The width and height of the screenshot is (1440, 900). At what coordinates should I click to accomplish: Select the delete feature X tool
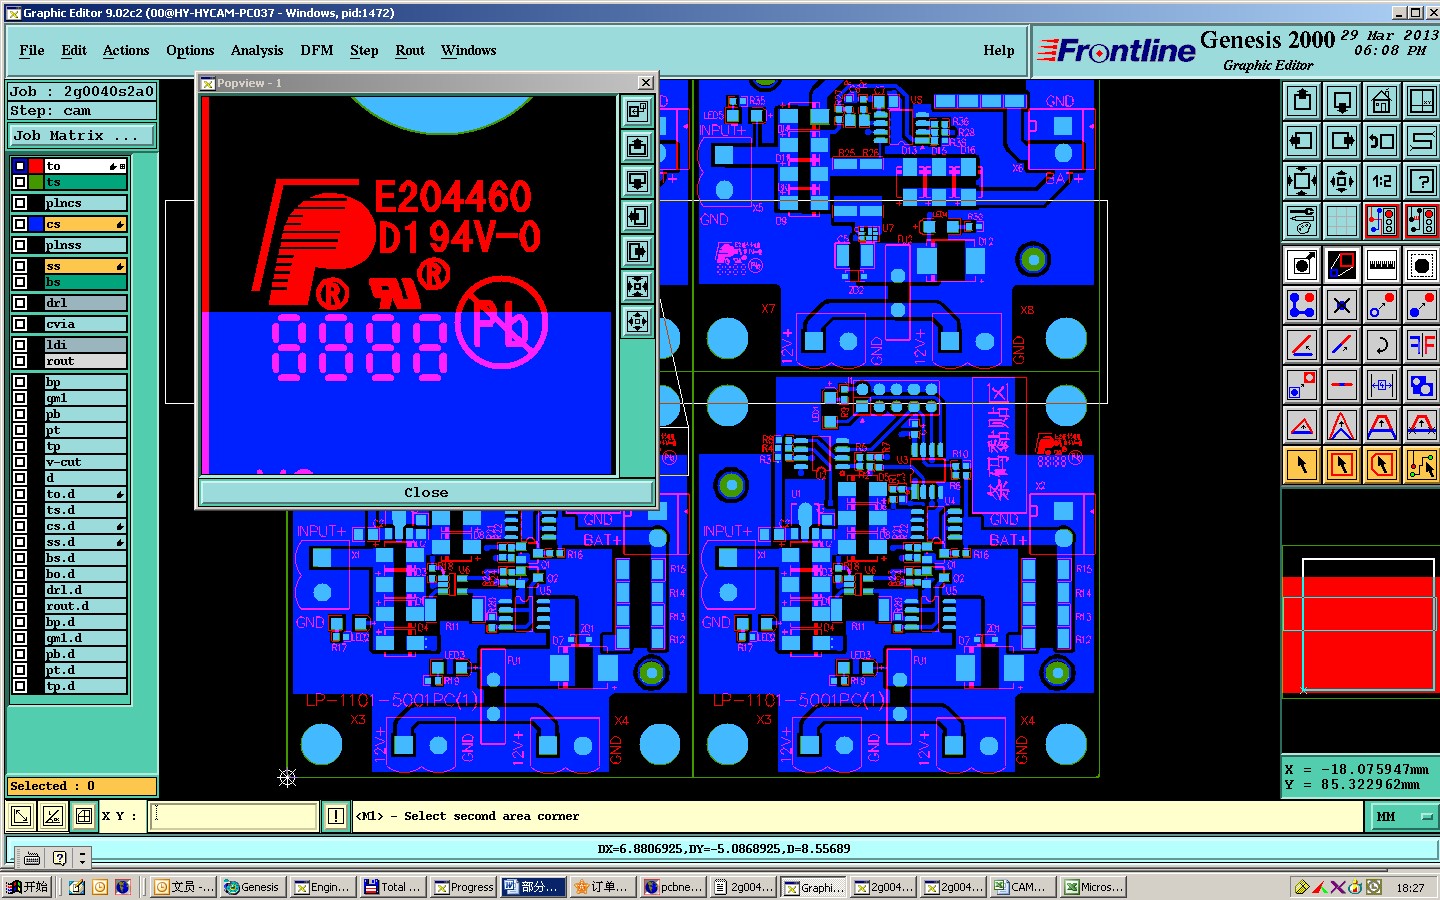1342,305
